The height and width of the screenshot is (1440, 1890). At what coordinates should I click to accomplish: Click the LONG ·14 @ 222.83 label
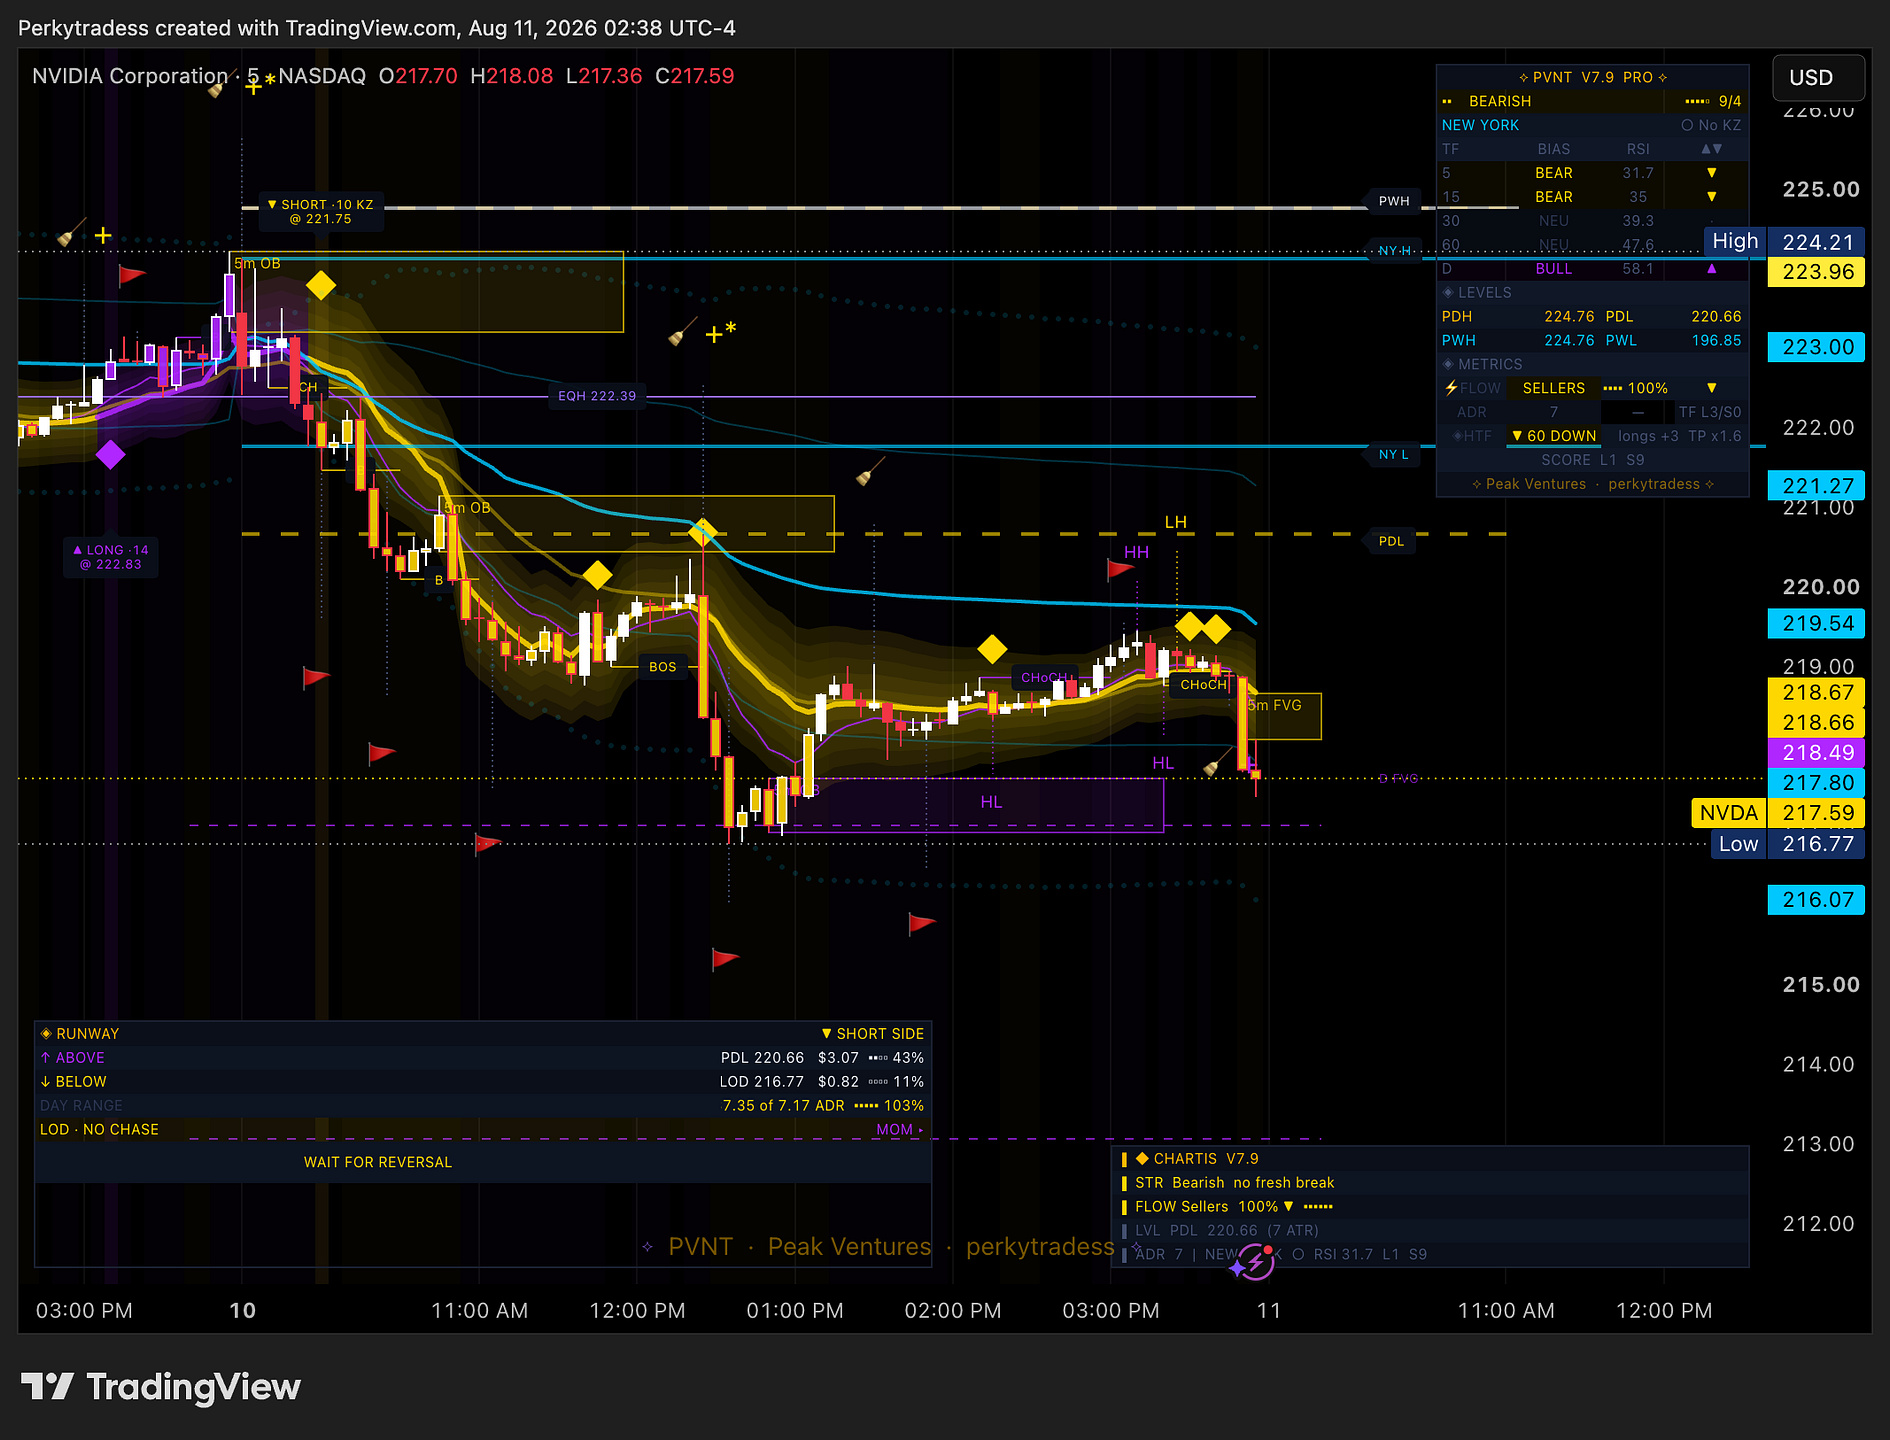coord(110,557)
